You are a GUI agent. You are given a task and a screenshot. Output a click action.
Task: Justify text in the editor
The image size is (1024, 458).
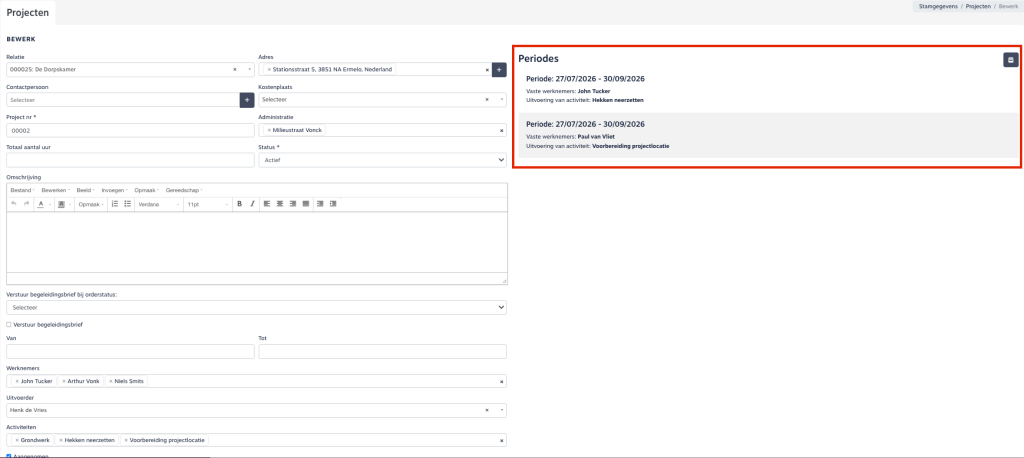[x=306, y=204]
